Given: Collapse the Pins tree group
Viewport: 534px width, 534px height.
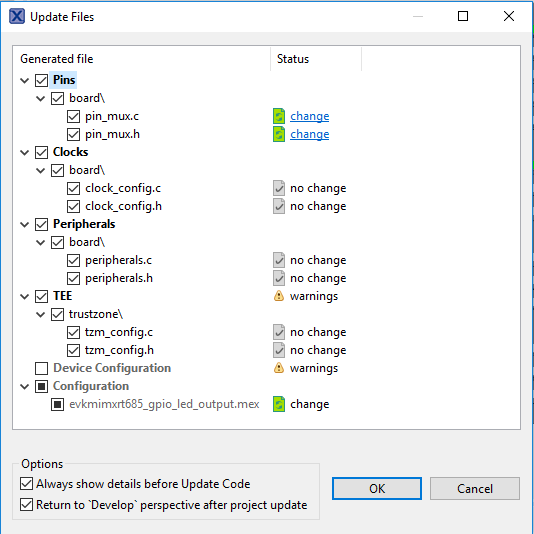Looking at the screenshot, I should coord(25,81).
